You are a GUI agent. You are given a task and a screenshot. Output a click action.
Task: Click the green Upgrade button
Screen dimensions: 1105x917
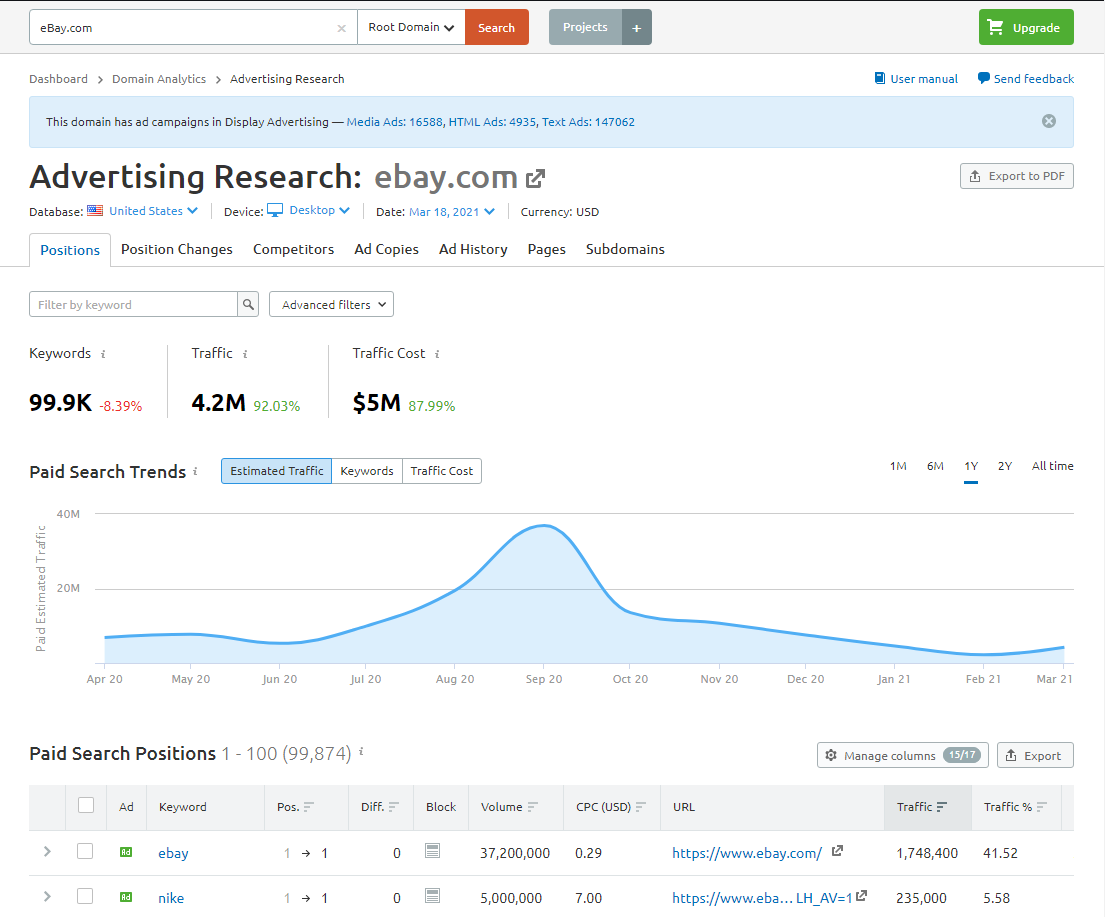tap(1026, 27)
